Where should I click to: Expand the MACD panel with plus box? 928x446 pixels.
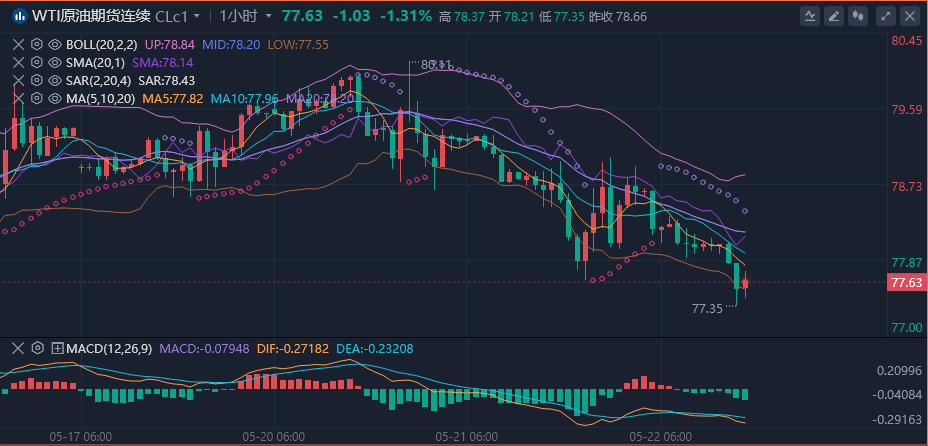pyautogui.click(x=55, y=348)
